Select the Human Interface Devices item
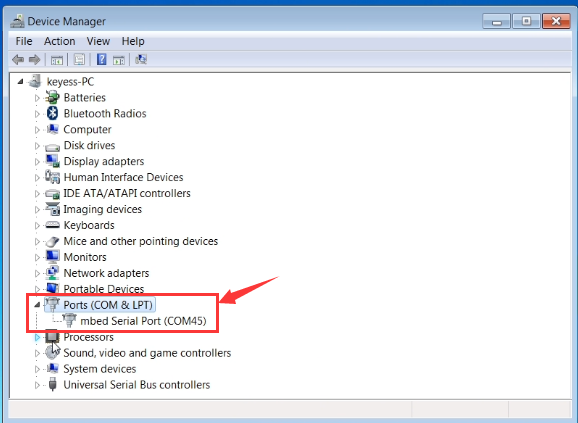 (123, 177)
